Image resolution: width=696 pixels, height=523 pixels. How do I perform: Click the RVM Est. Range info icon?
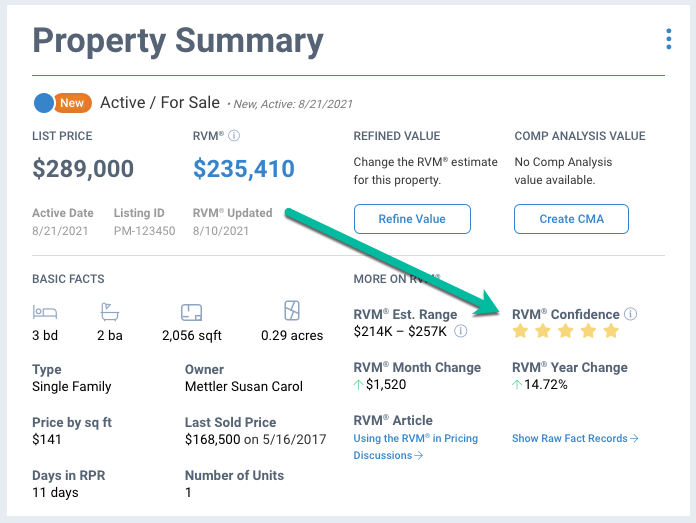(x=460, y=331)
